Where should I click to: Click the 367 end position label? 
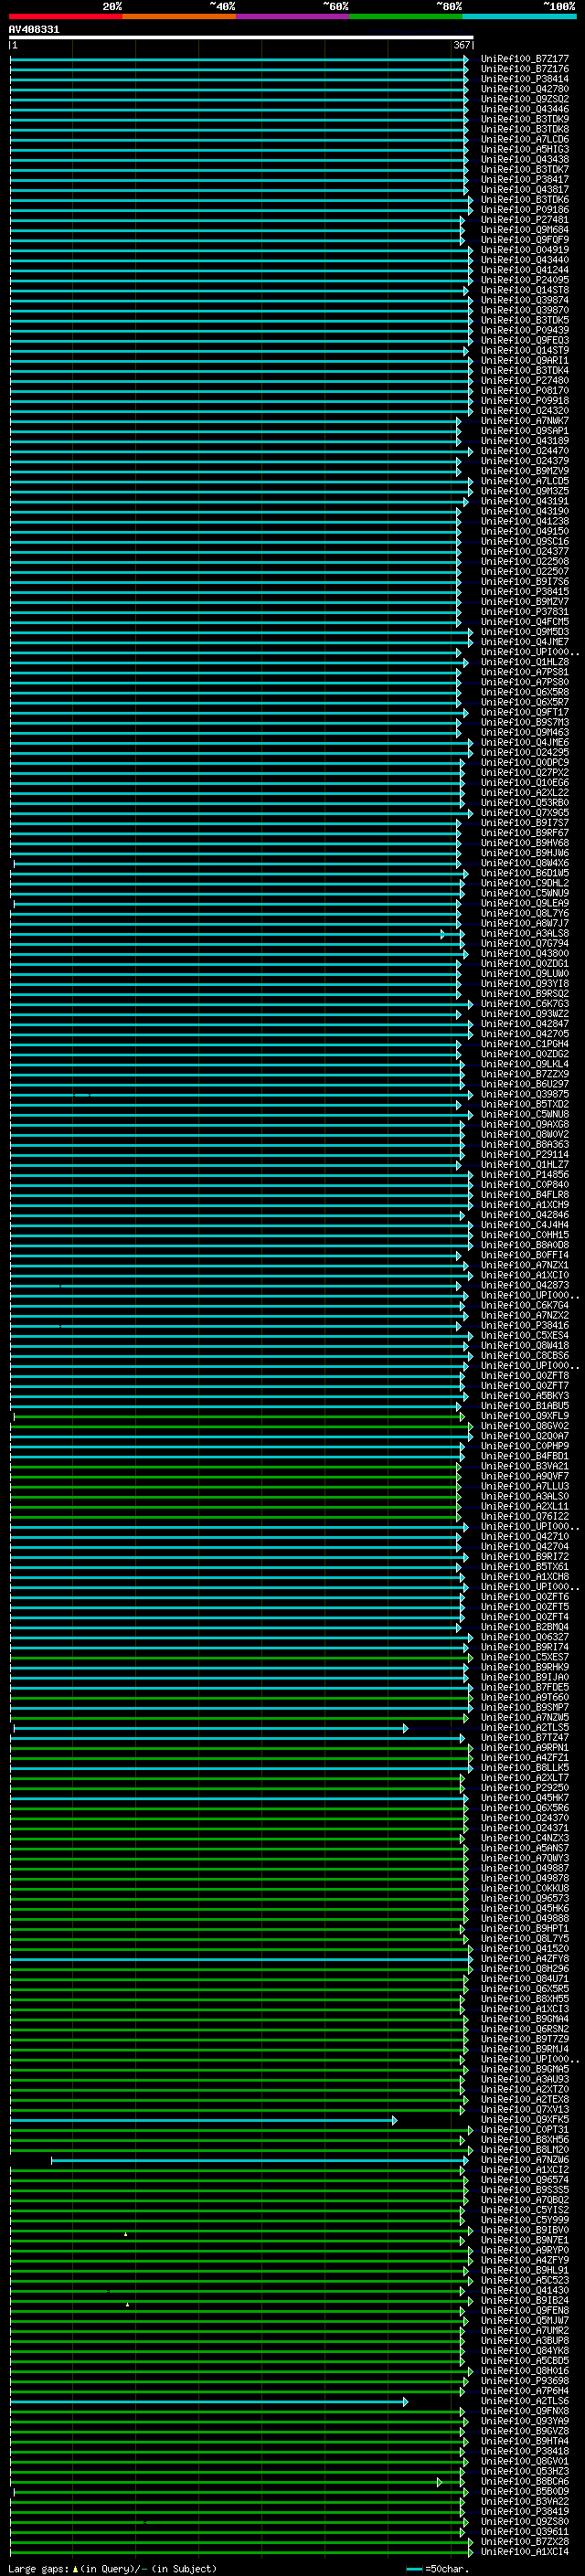[x=462, y=45]
